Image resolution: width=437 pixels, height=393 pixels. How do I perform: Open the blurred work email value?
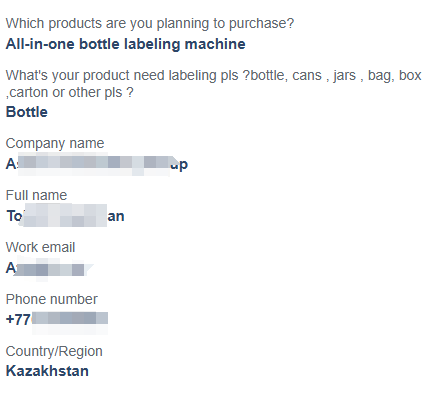click(50, 269)
